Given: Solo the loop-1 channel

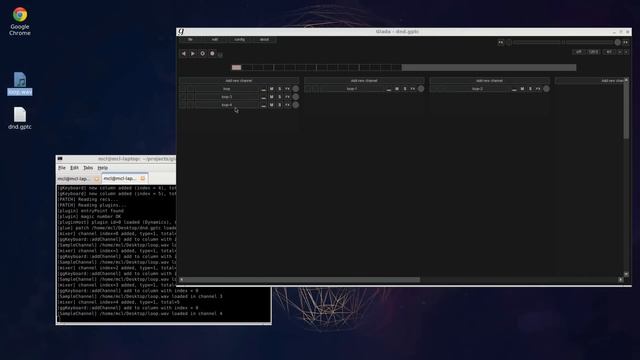Looking at the screenshot, I should 405,89.
